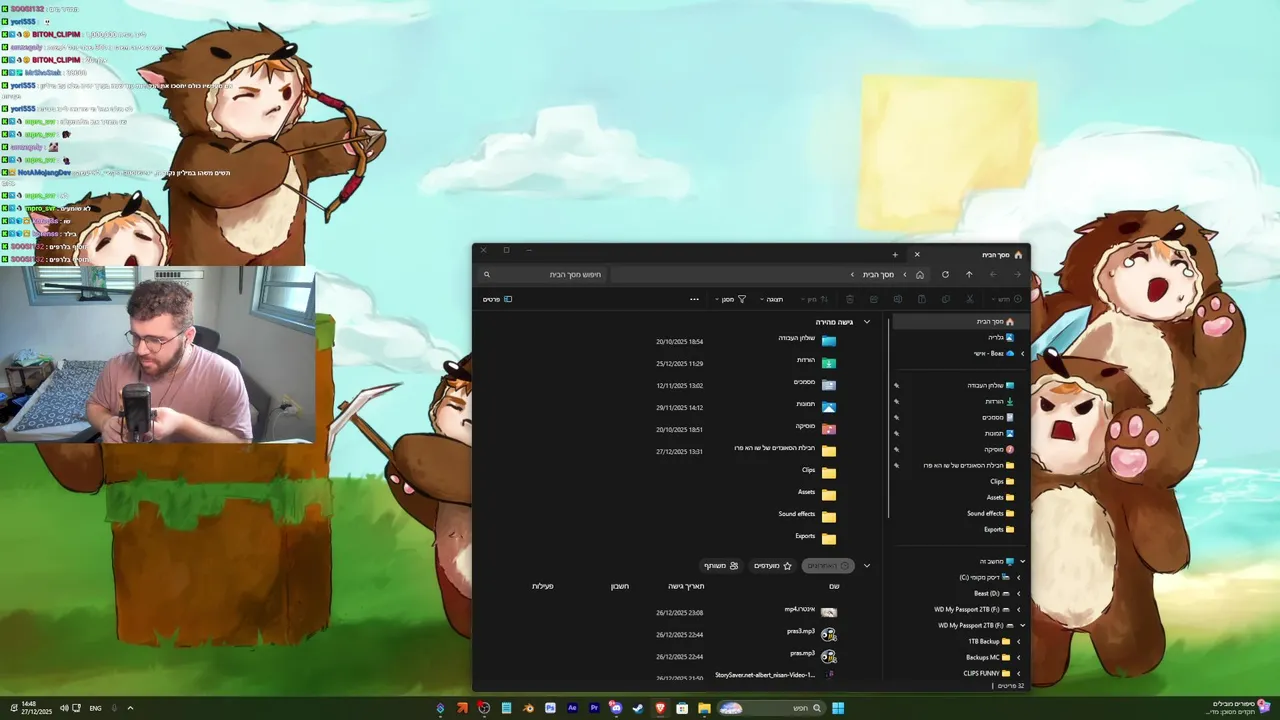Image resolution: width=1280 pixels, height=720 pixels.
Task: Open Steam from the taskbar
Action: pyautogui.click(x=638, y=708)
